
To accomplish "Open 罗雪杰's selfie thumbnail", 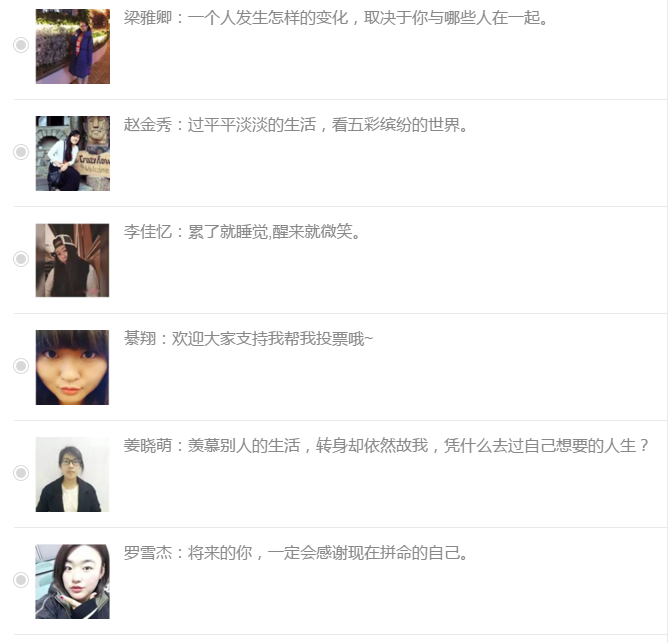I will pos(72,582).
